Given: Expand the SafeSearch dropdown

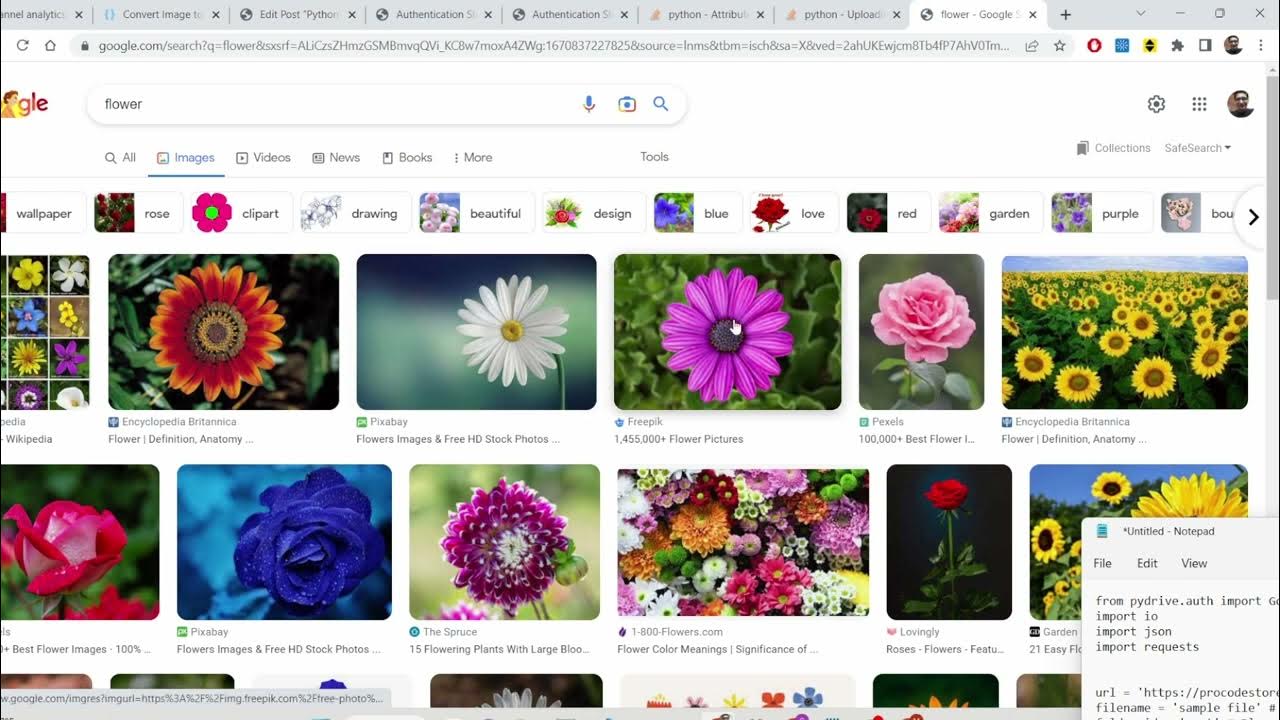Looking at the screenshot, I should (x=1197, y=148).
